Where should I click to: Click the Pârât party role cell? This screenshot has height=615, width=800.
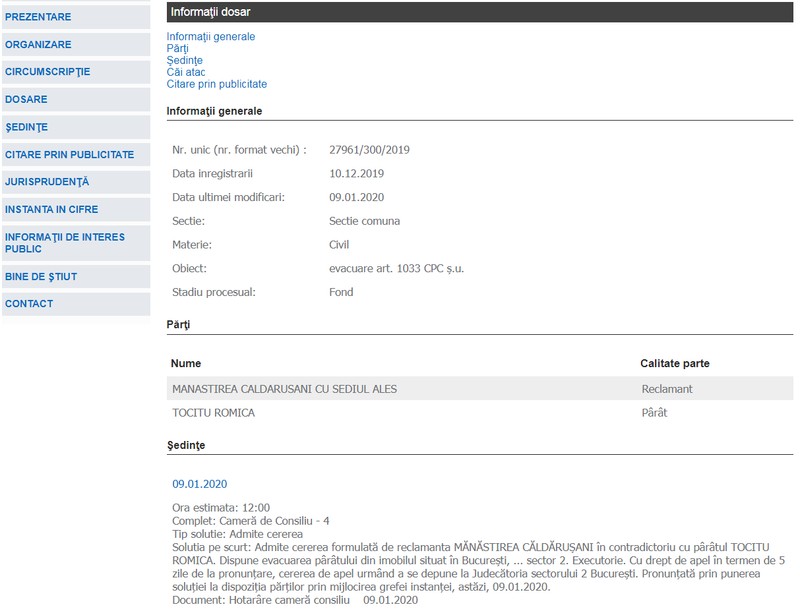[x=654, y=412]
